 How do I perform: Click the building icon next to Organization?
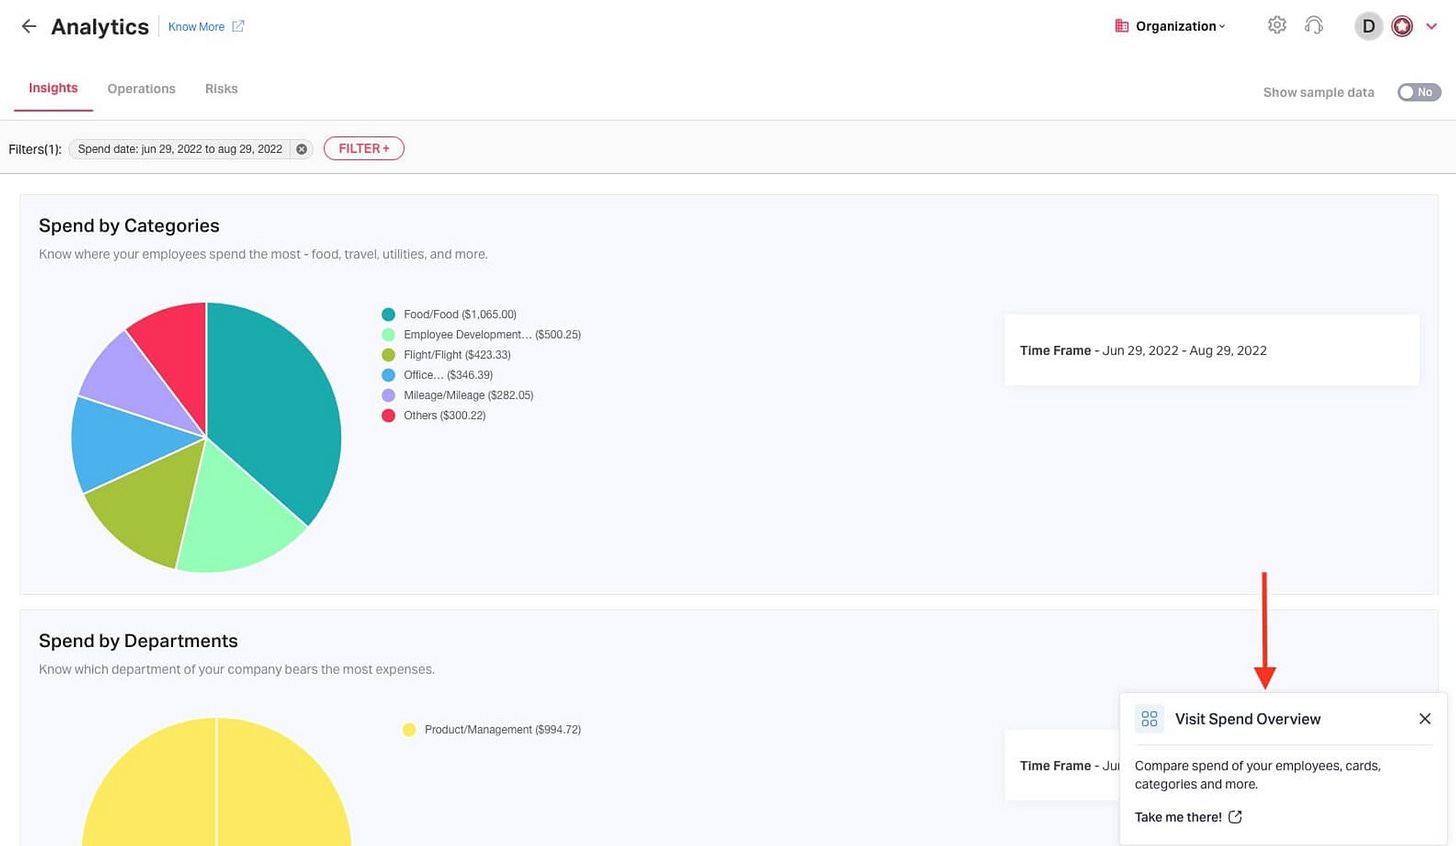1121,26
